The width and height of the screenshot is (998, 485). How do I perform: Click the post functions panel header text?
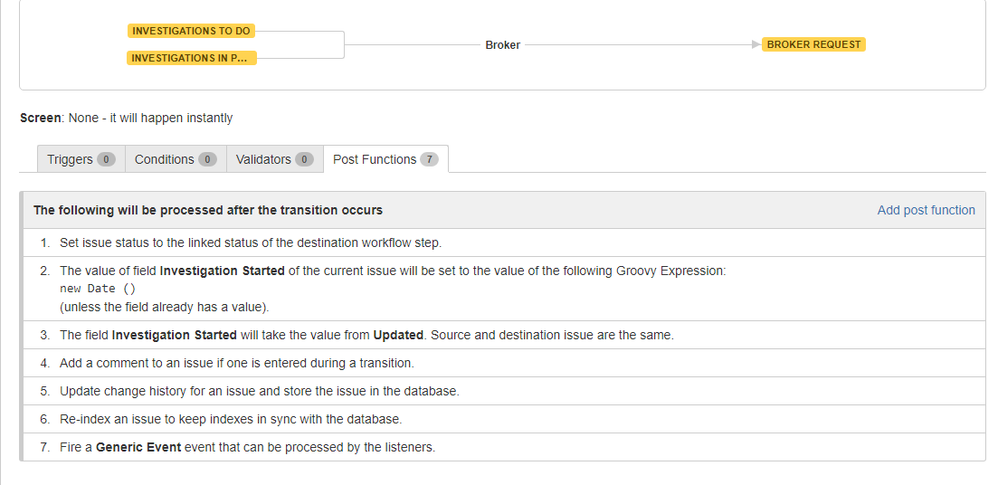[x=208, y=210]
